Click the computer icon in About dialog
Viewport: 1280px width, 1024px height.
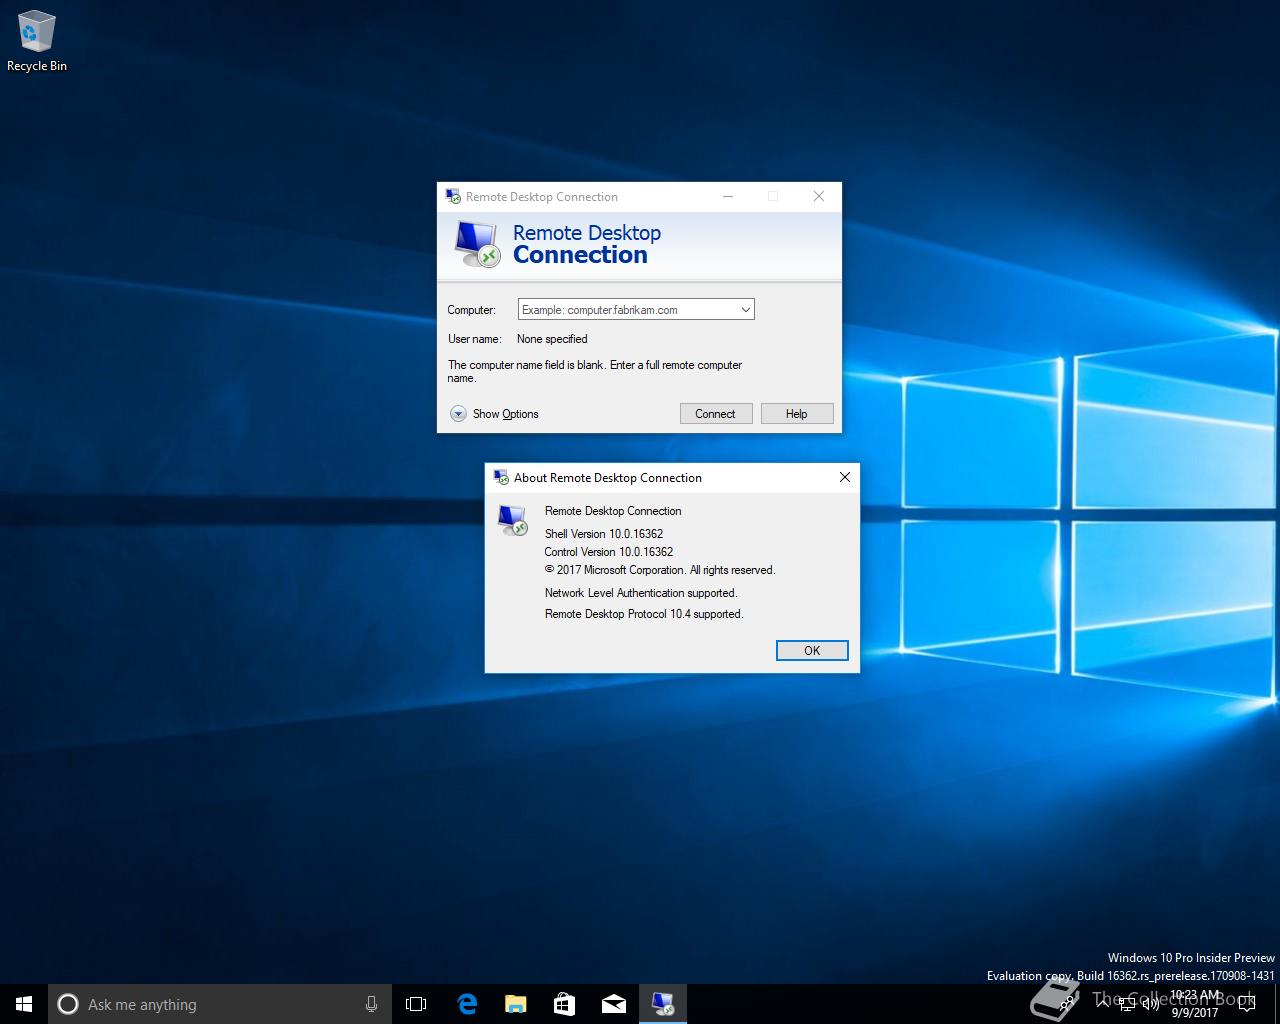click(513, 519)
